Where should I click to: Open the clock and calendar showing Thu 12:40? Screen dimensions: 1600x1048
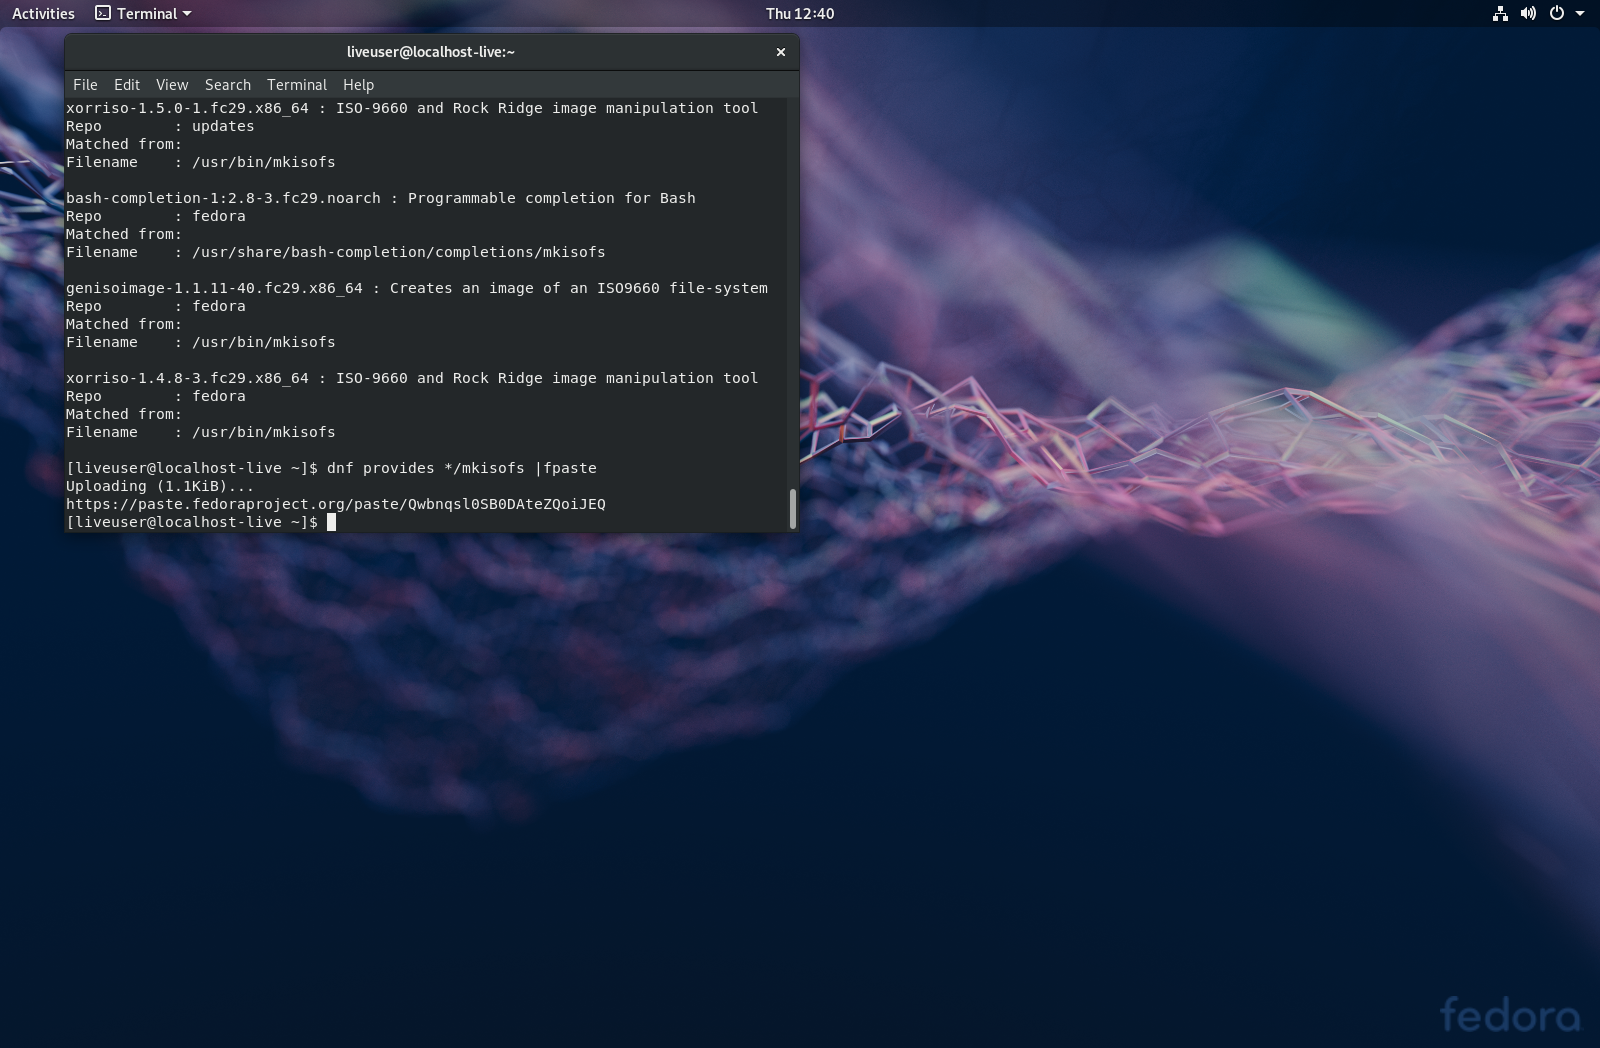[800, 13]
